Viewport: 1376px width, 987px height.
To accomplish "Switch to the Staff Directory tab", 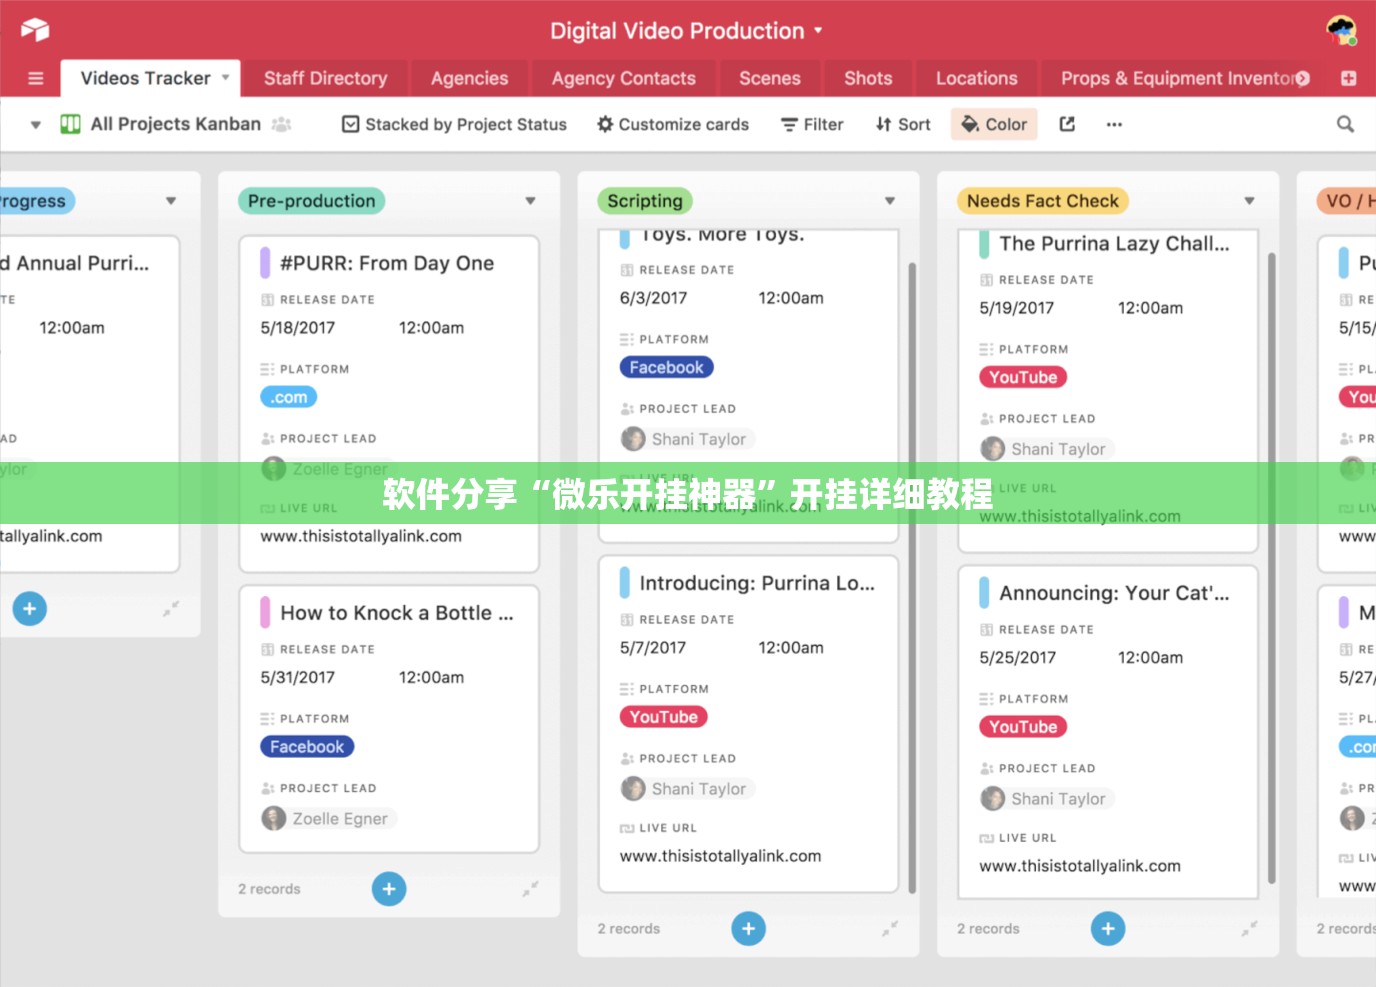I will pyautogui.click(x=325, y=78).
